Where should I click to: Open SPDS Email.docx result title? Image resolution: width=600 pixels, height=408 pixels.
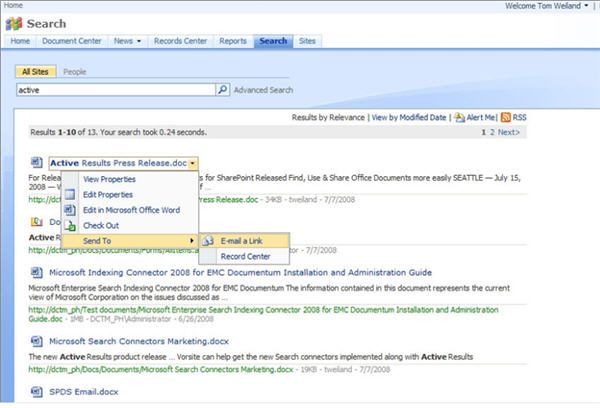tap(84, 392)
